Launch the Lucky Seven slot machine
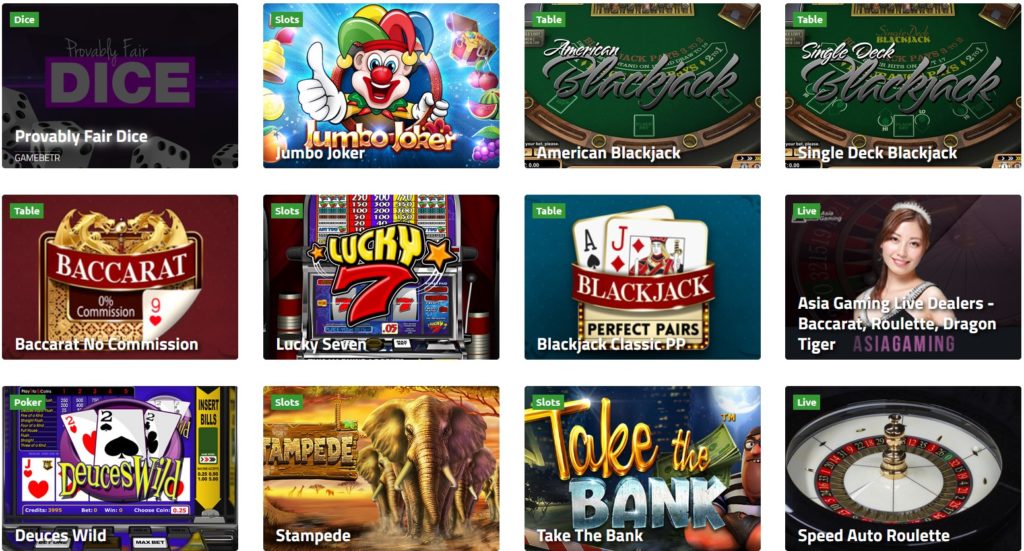Viewport: 1024px width, 551px height. (x=381, y=277)
